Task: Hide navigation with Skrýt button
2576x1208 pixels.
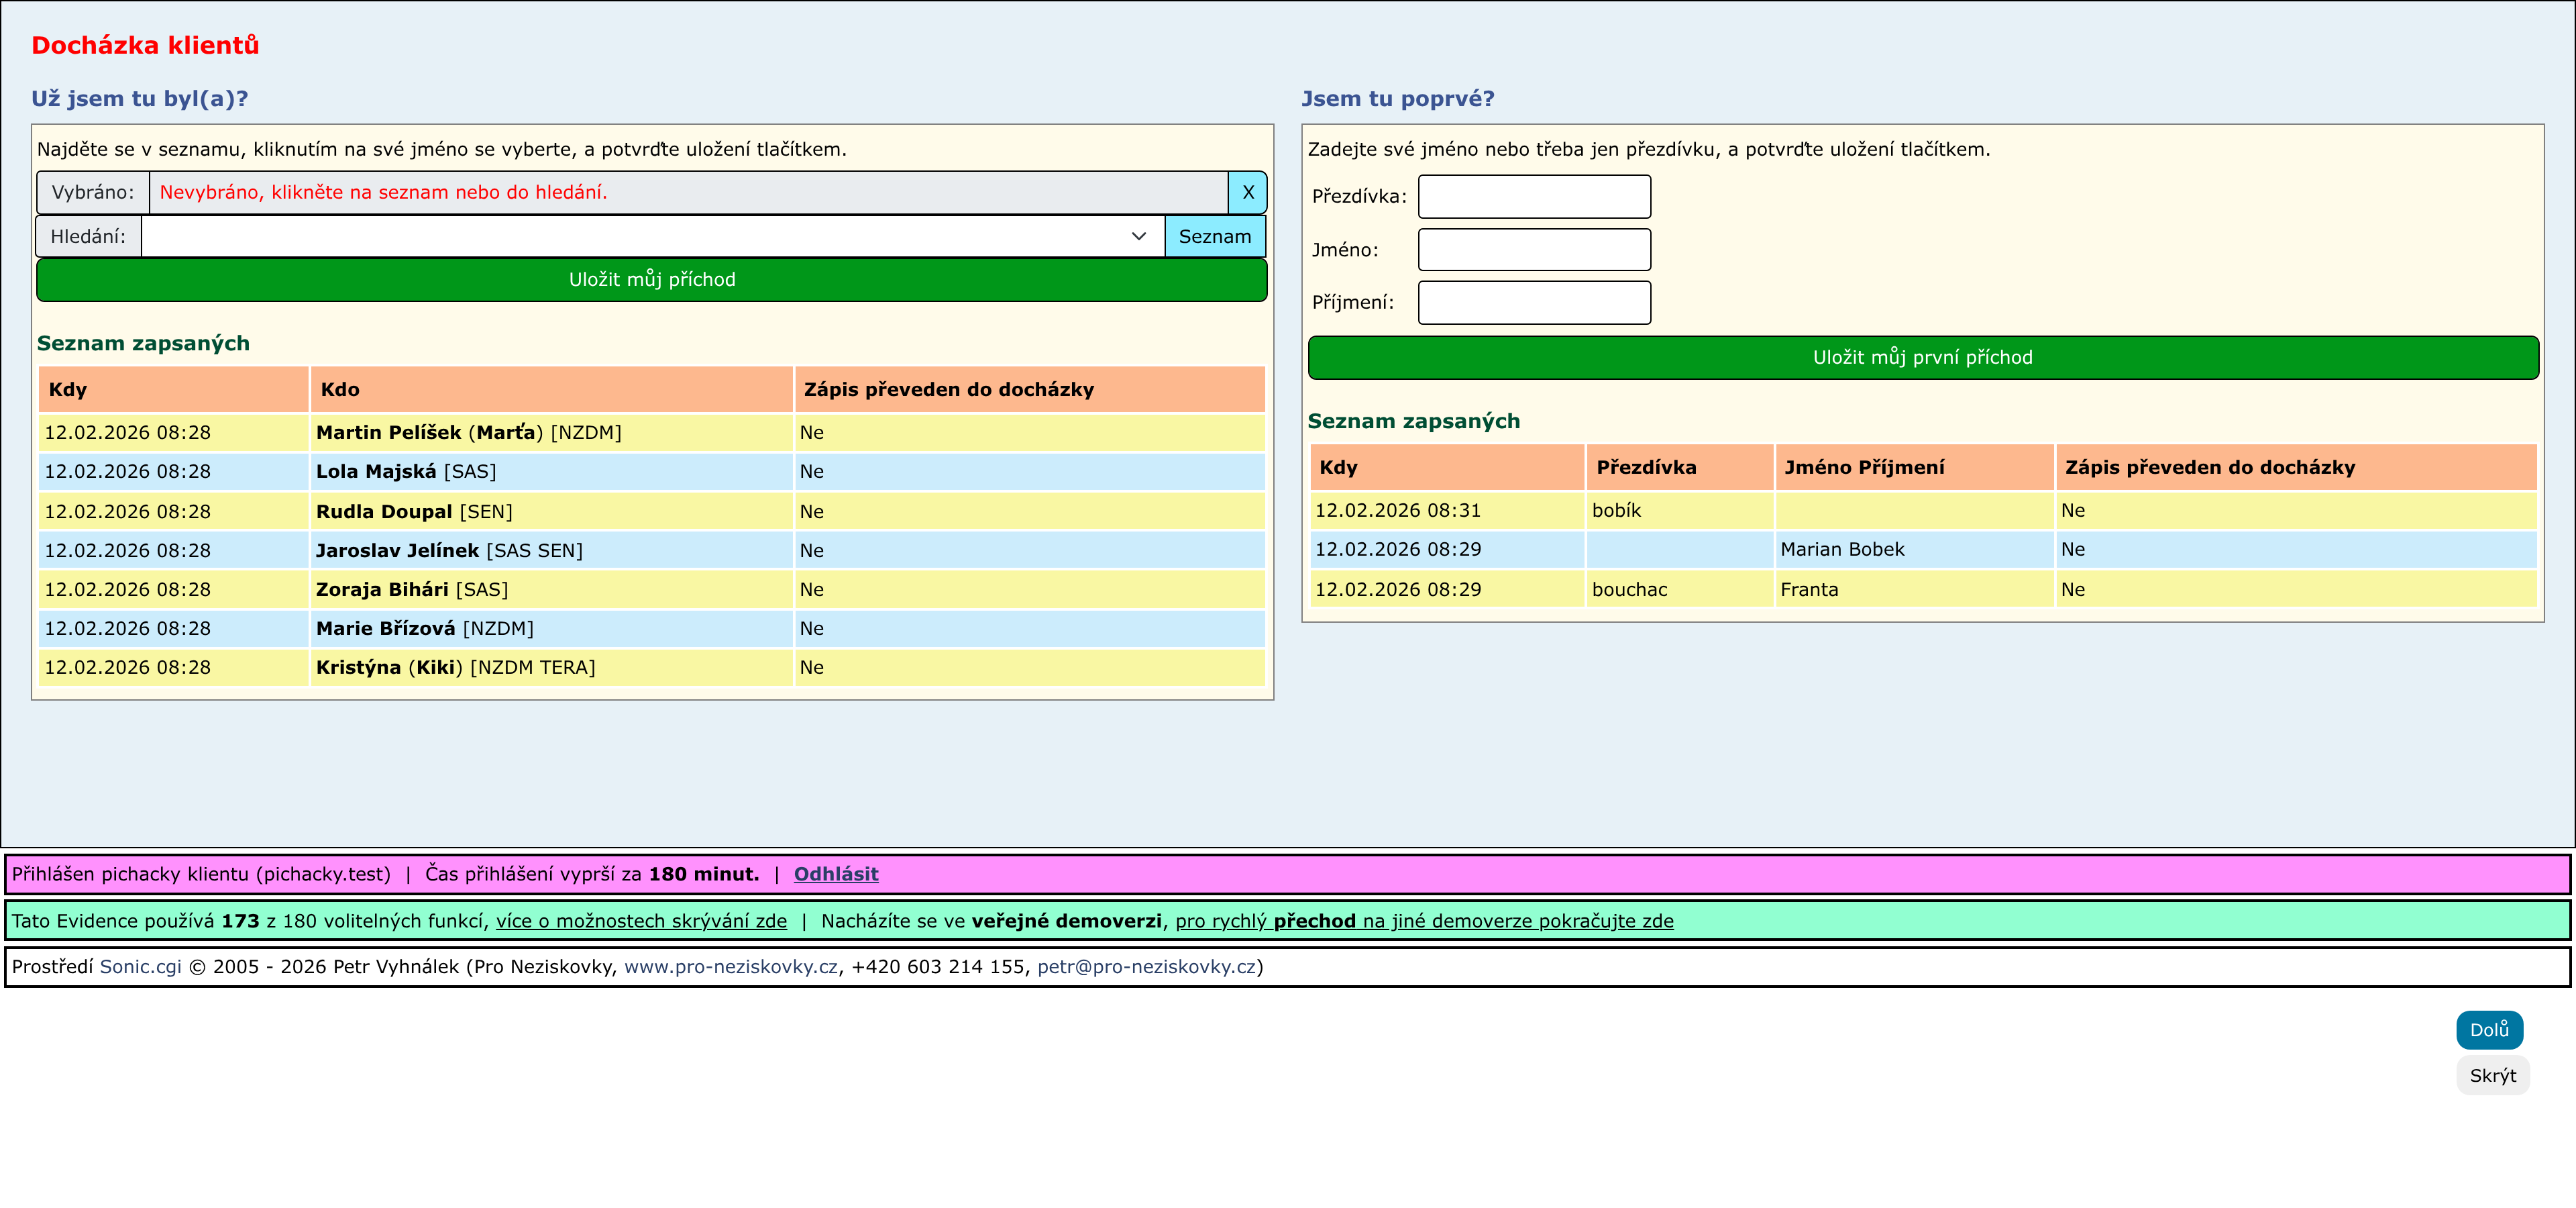Action: (x=2491, y=1075)
